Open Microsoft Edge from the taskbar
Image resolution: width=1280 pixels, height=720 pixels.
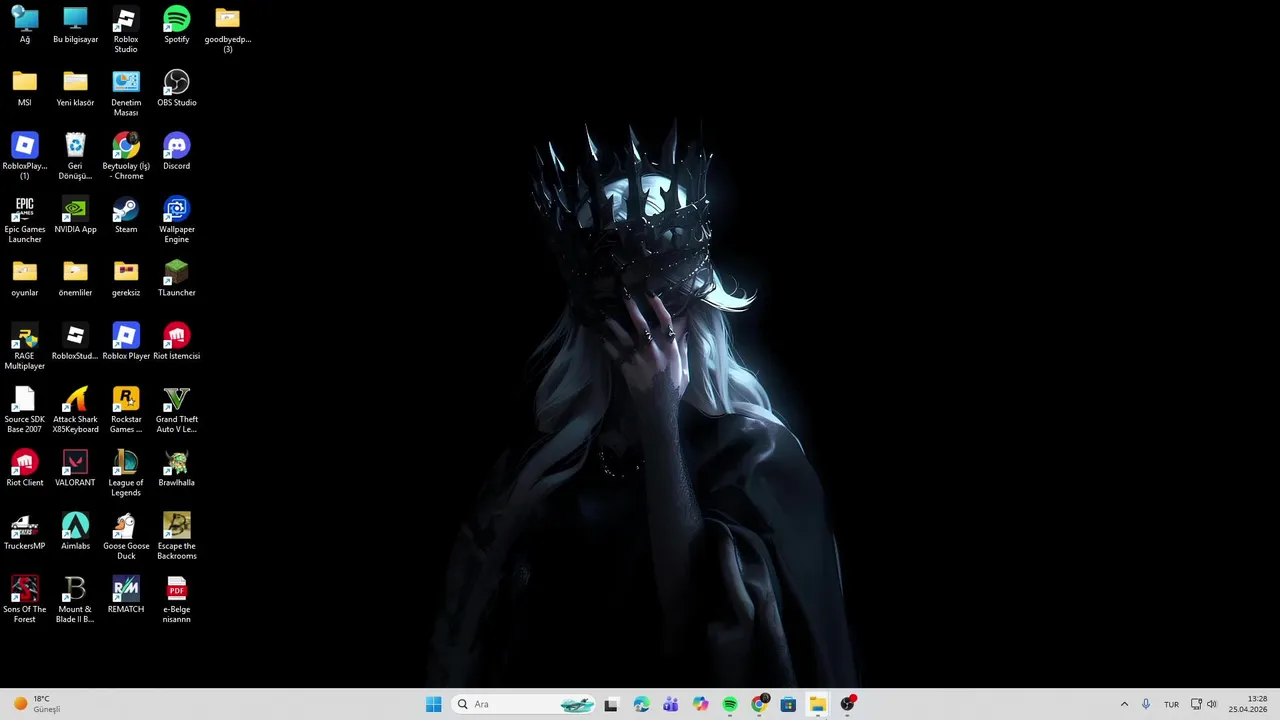click(641, 704)
